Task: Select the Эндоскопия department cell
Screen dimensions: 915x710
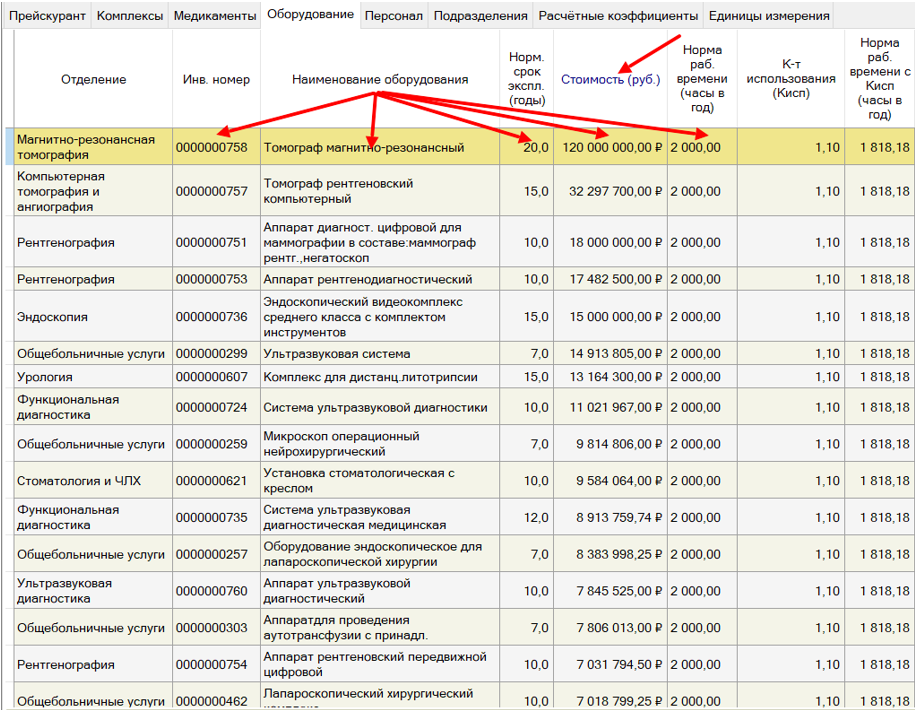Action: tap(52, 317)
